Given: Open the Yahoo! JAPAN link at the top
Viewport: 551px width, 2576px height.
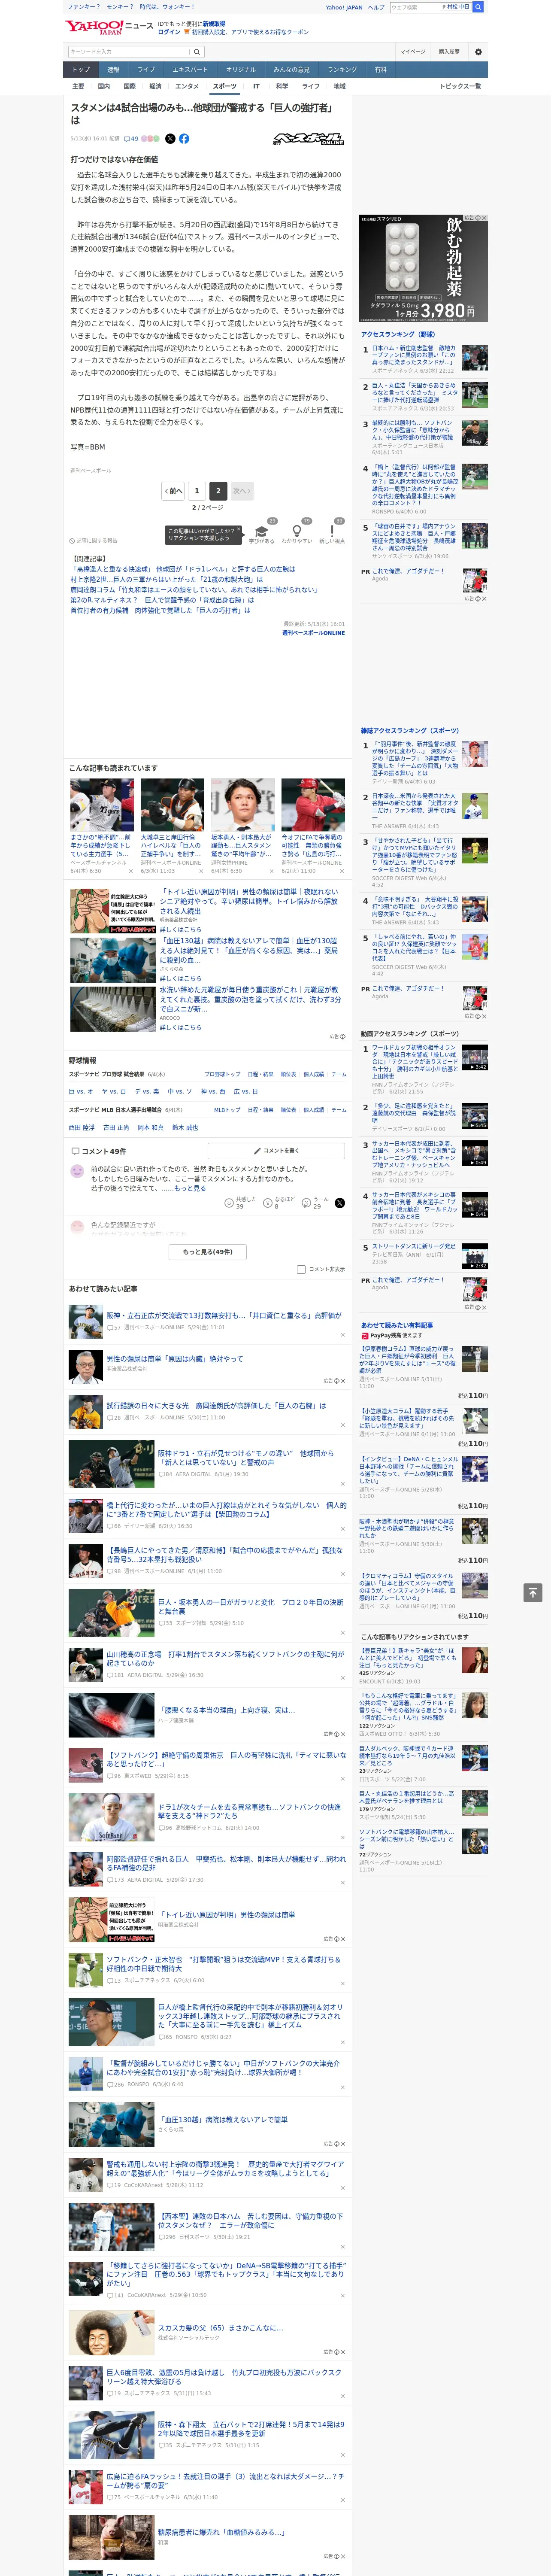Looking at the screenshot, I should click(344, 7).
